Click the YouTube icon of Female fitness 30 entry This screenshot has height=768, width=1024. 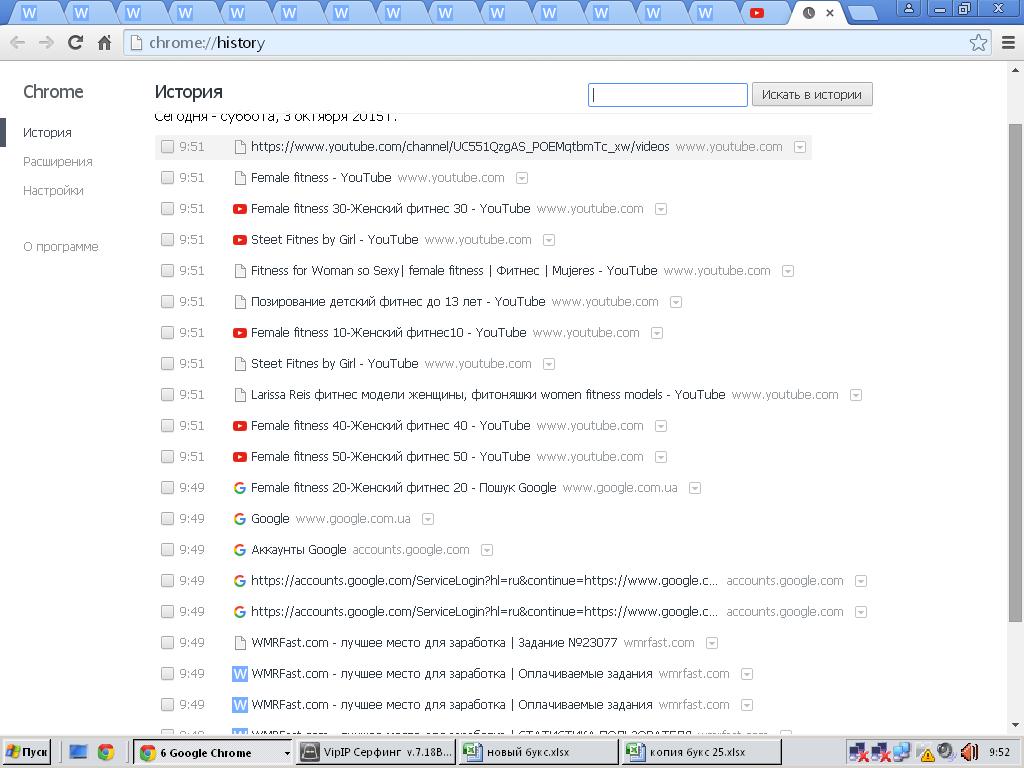click(x=240, y=209)
